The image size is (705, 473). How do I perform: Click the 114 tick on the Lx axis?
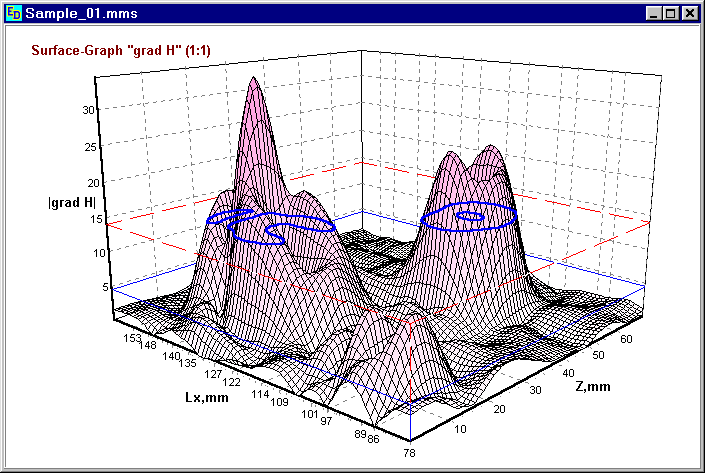[x=264, y=394]
